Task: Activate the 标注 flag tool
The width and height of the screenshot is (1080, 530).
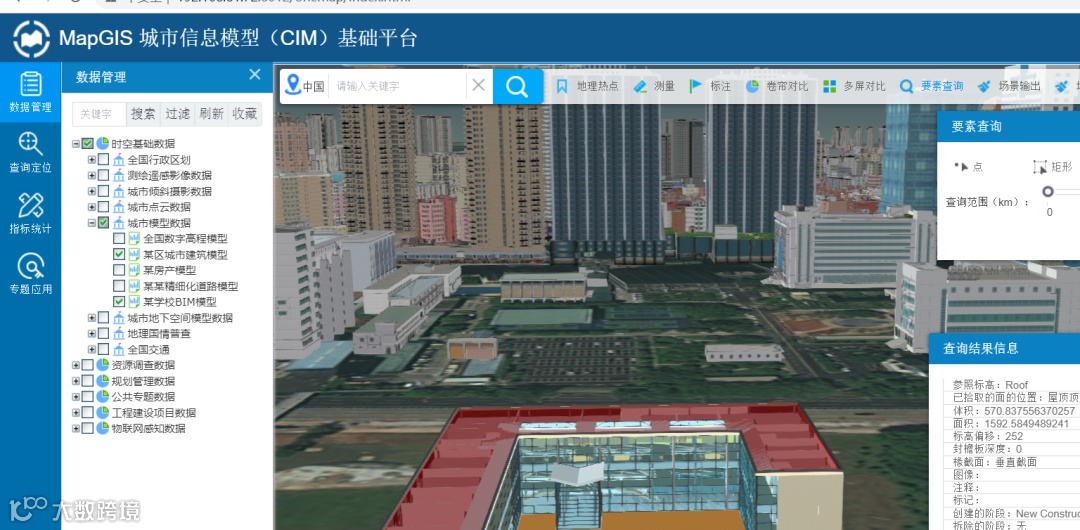Action: pos(709,86)
